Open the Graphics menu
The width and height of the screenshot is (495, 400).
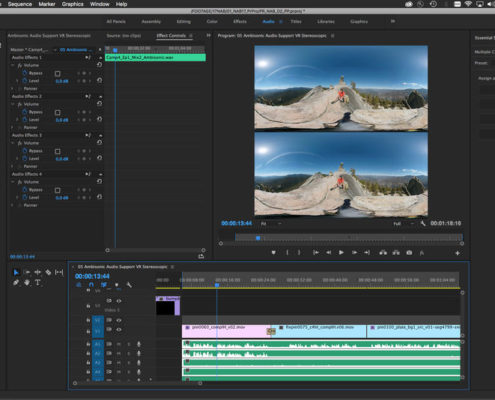coord(72,4)
